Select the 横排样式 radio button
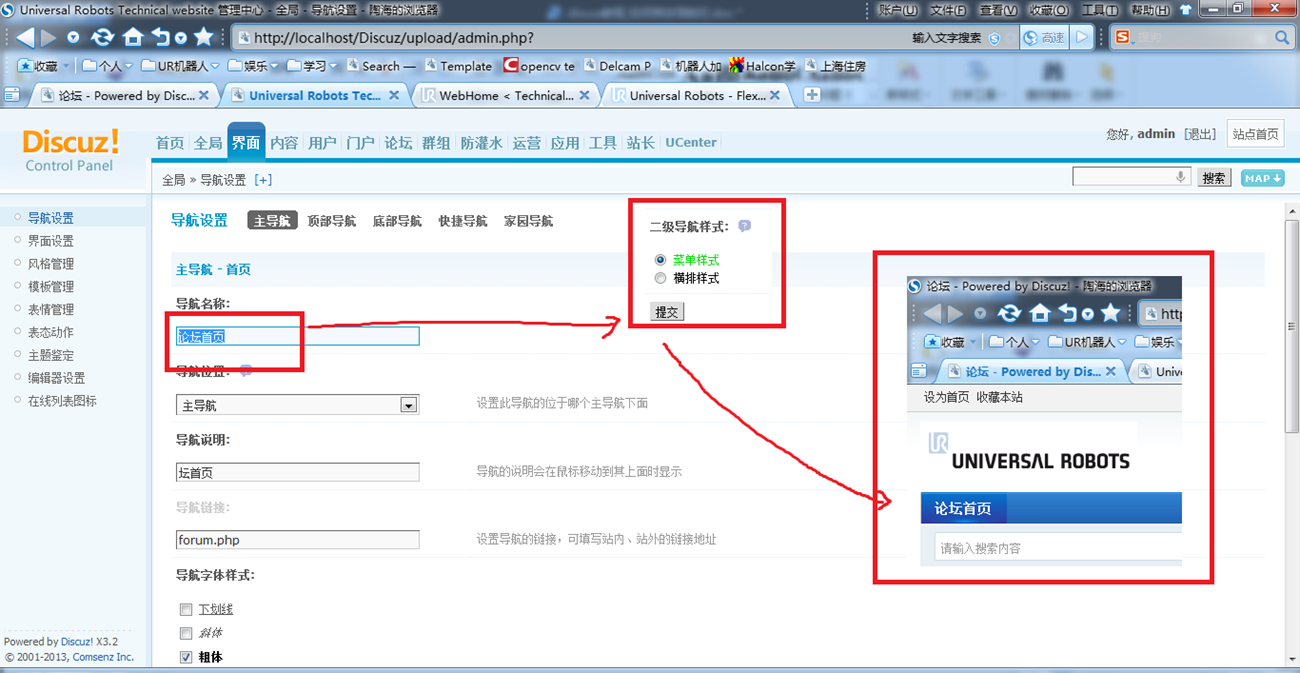This screenshot has width=1300, height=673. coord(660,278)
